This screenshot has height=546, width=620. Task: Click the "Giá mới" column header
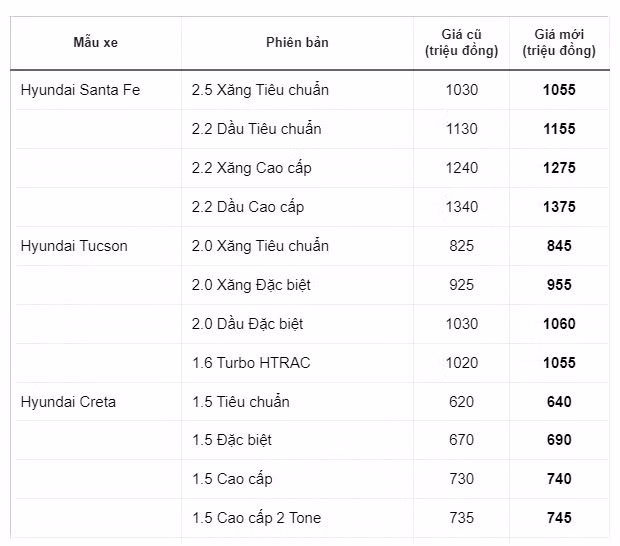(559, 42)
